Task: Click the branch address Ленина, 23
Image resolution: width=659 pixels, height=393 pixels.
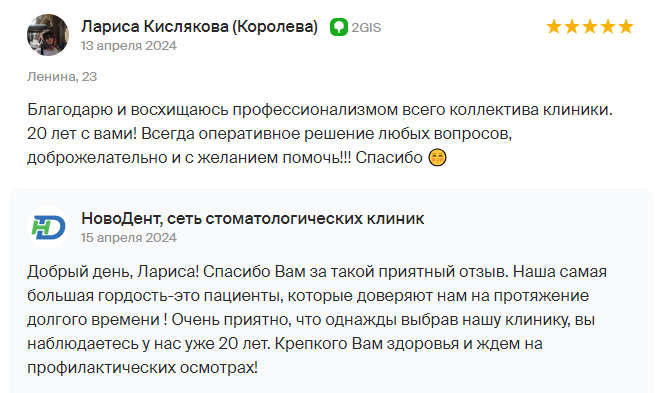Action: click(x=62, y=76)
